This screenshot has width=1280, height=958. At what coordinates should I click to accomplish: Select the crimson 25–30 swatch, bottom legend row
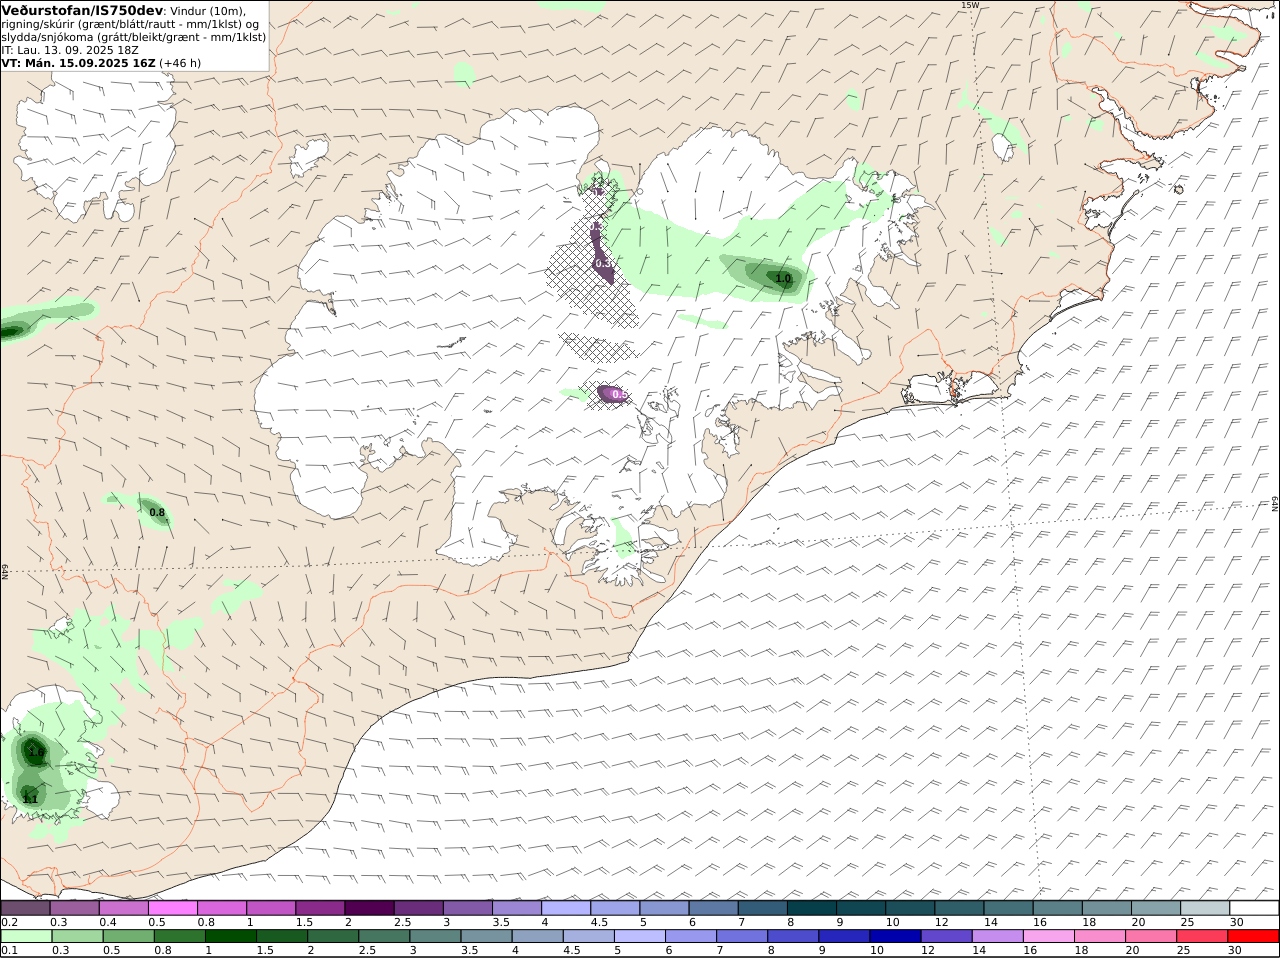1202,937
